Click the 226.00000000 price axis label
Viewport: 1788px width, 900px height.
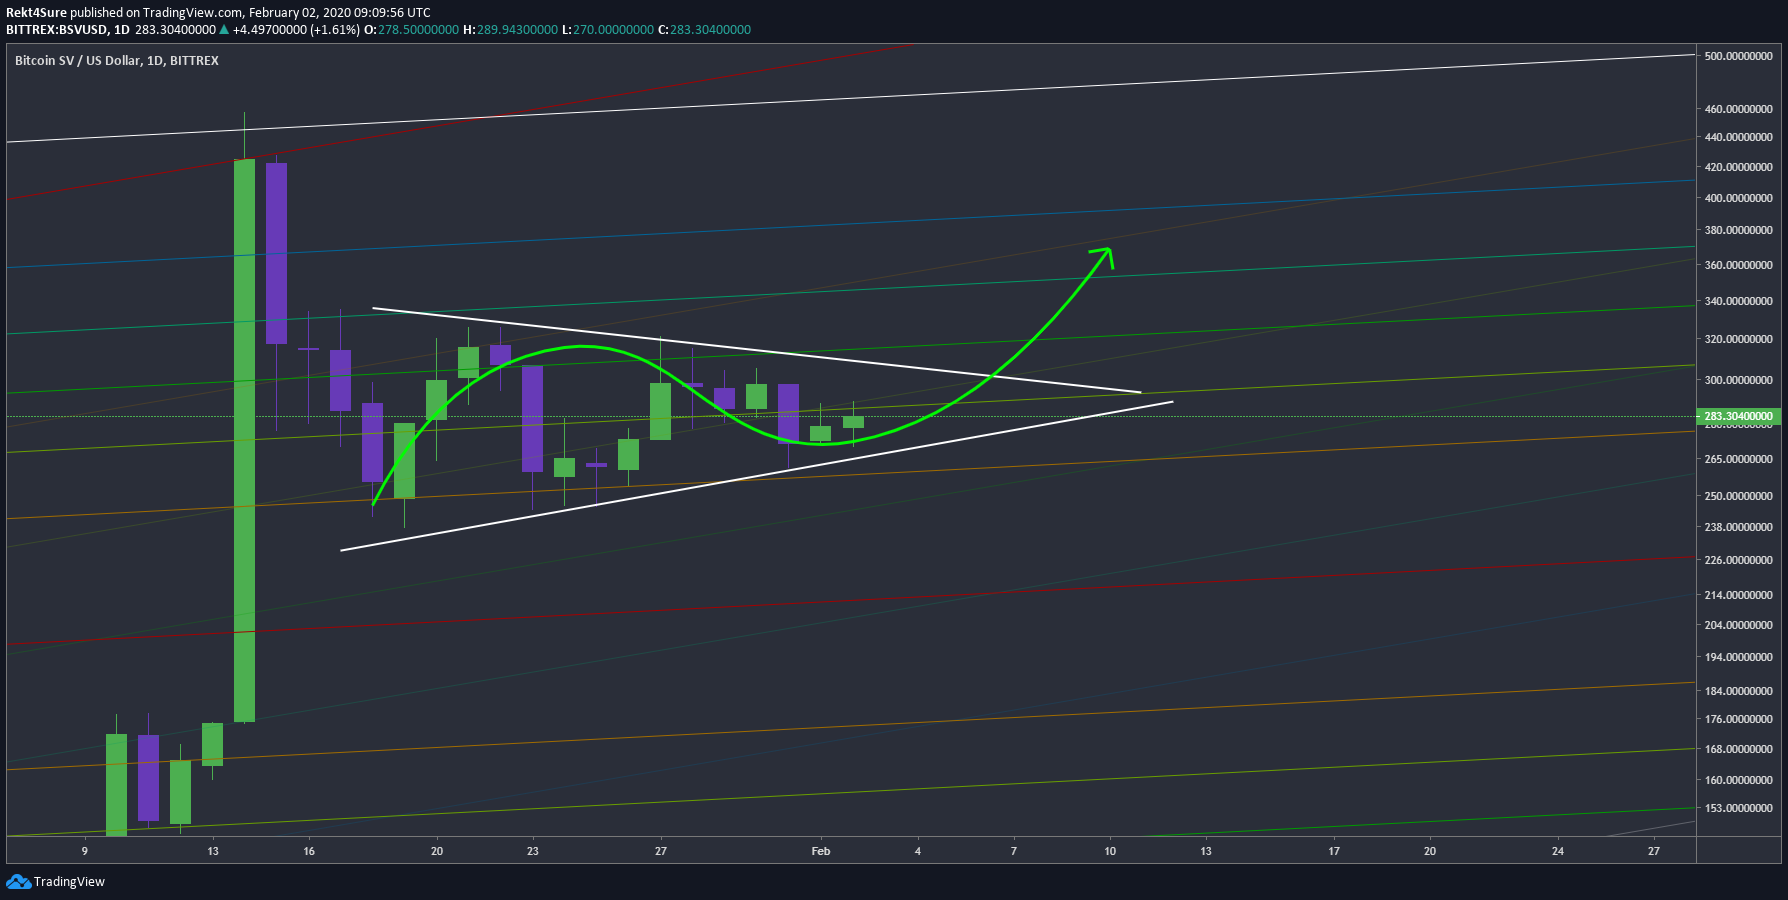tap(1738, 560)
